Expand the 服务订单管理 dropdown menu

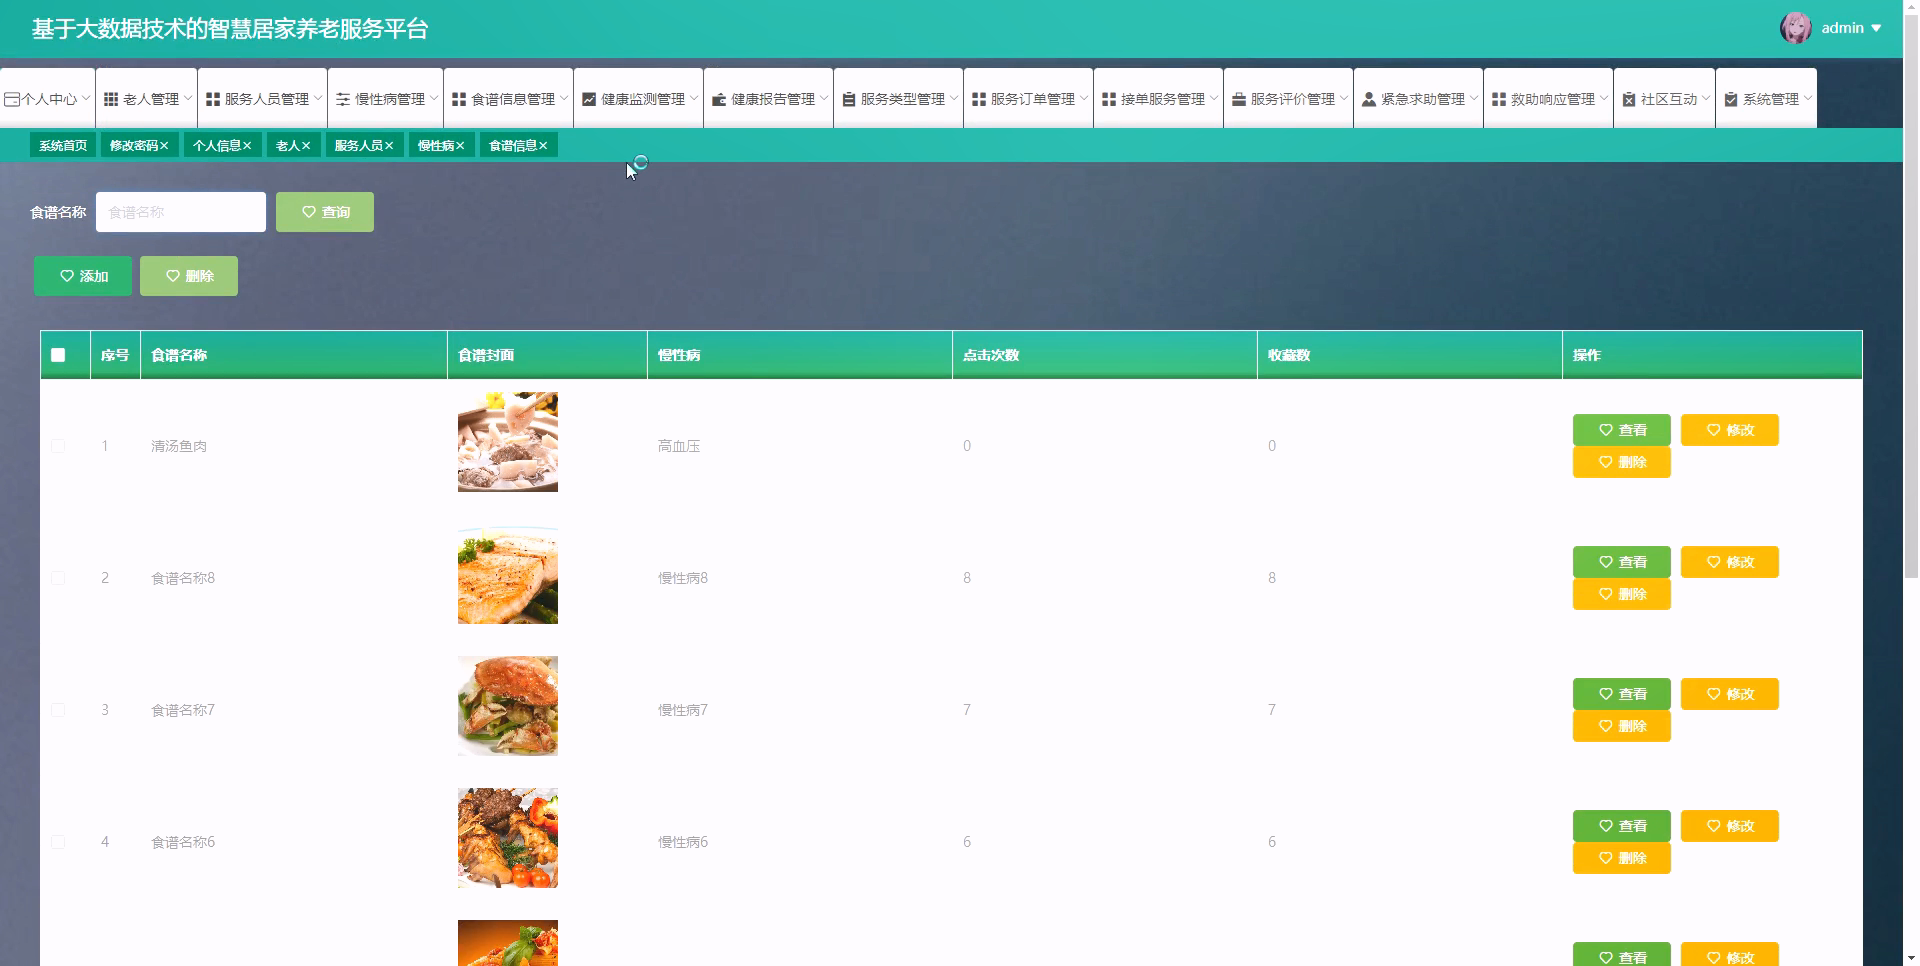coord(1084,98)
